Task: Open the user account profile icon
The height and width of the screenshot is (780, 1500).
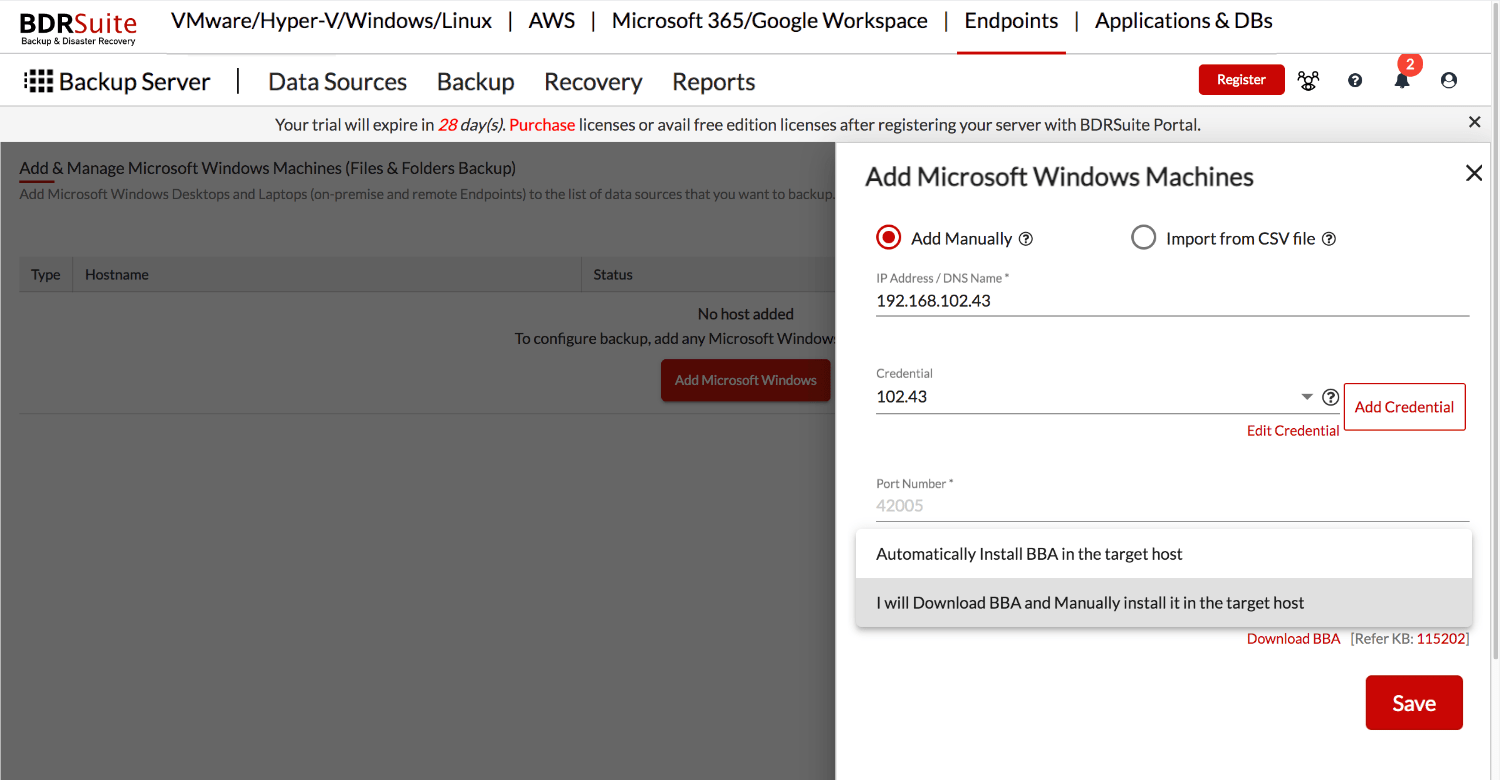Action: [1449, 80]
